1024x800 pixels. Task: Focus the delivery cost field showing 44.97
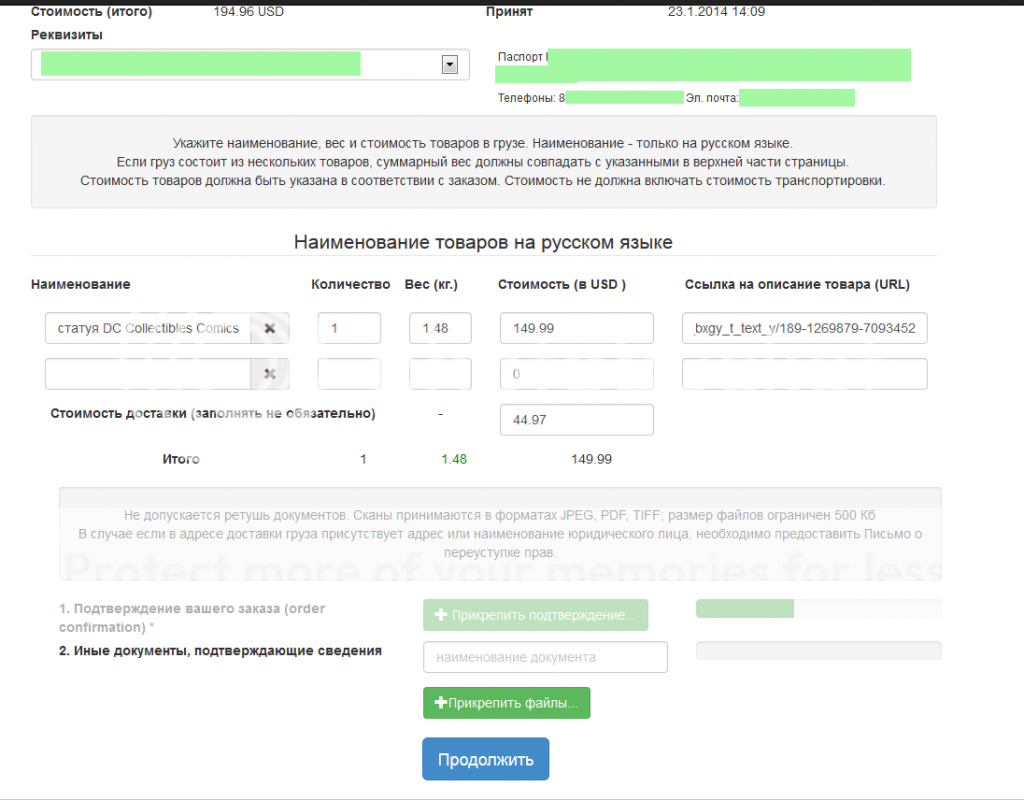[x=576, y=420]
